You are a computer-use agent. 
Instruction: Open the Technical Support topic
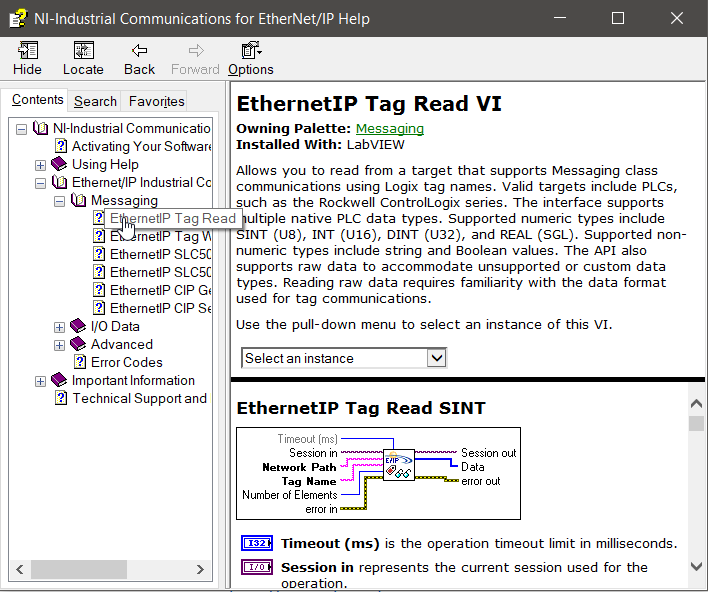click(x=141, y=398)
